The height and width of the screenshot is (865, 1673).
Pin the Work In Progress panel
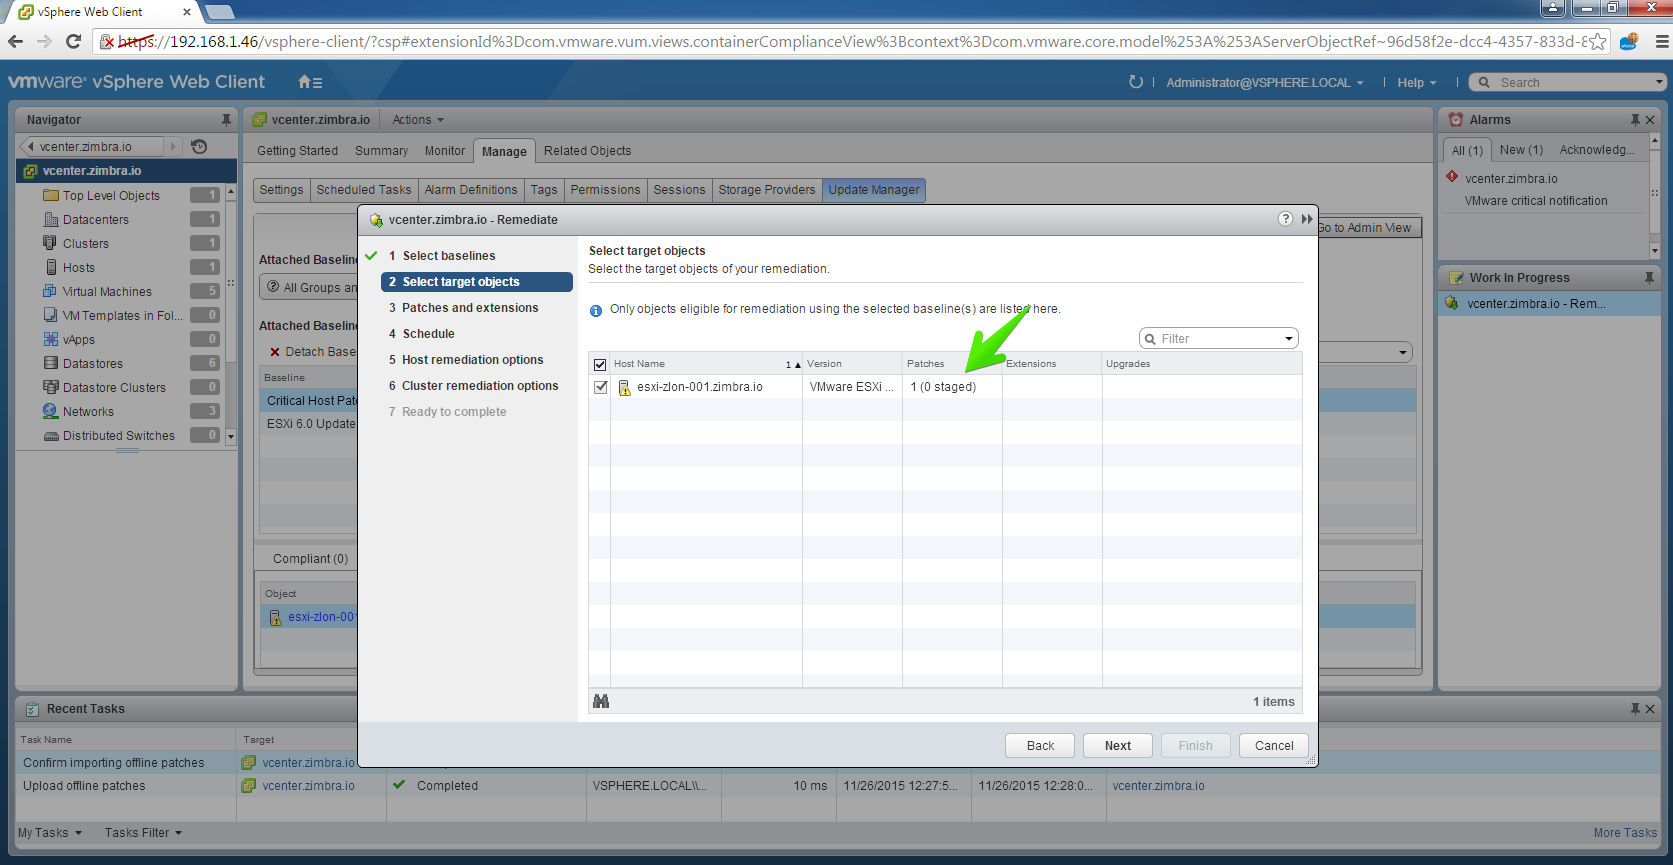pyautogui.click(x=1649, y=277)
